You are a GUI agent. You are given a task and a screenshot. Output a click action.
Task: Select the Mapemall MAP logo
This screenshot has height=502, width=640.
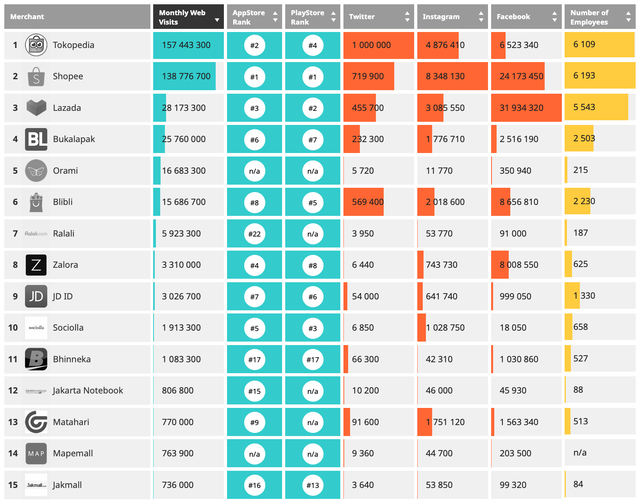[x=36, y=453]
